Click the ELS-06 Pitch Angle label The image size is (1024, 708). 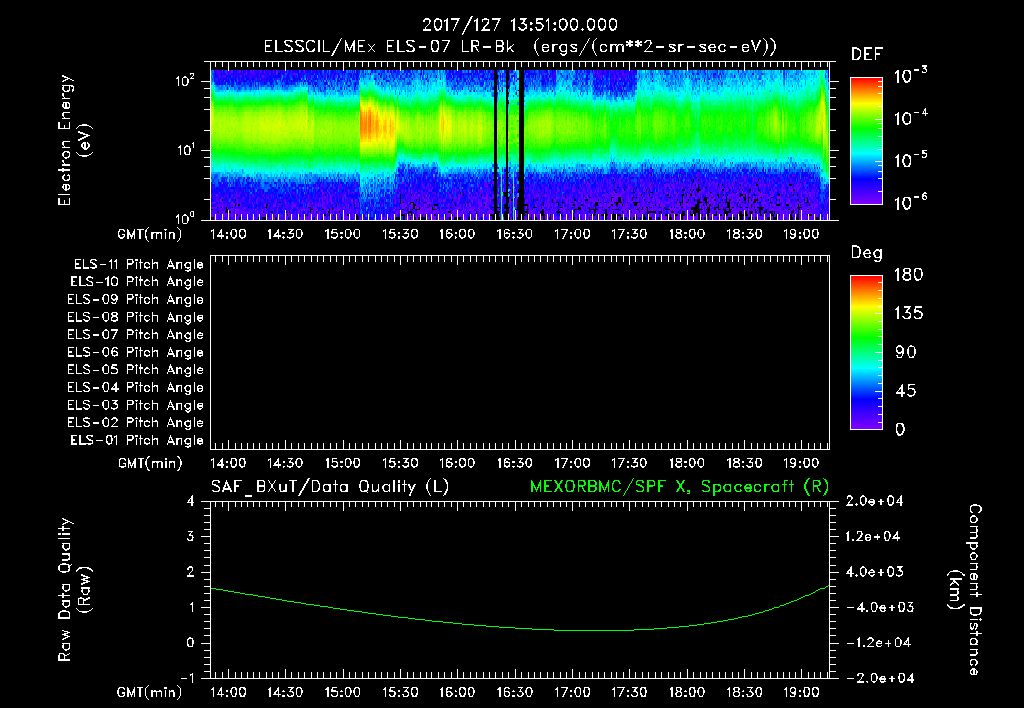(x=136, y=353)
